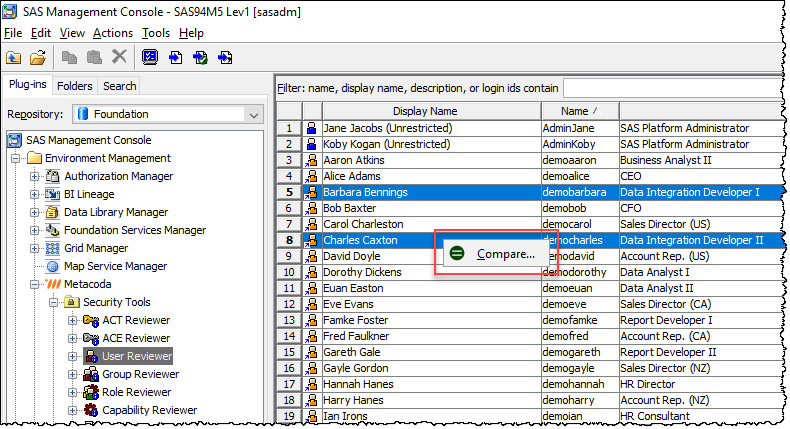Click the up-one-level folder toolbar icon
Viewport: 790px width, 429px height.
14,57
